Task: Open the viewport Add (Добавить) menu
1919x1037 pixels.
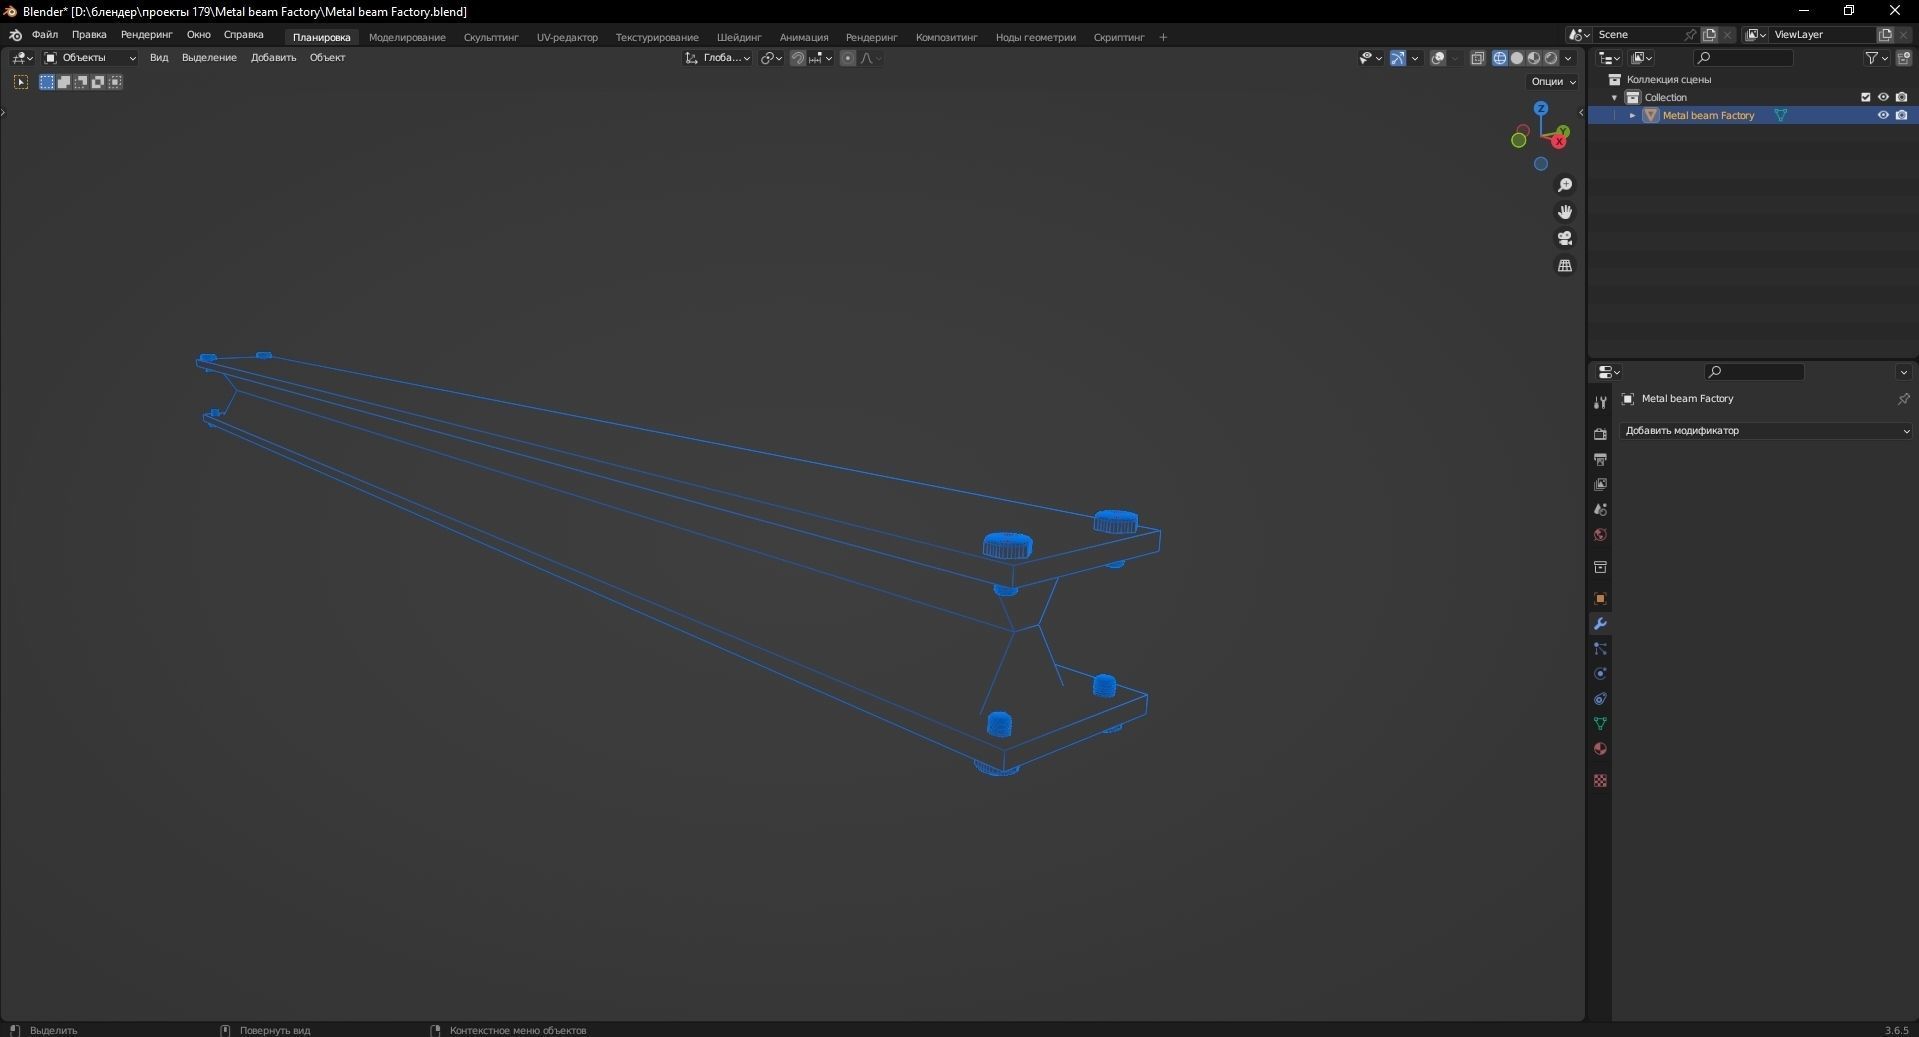Action: (273, 58)
